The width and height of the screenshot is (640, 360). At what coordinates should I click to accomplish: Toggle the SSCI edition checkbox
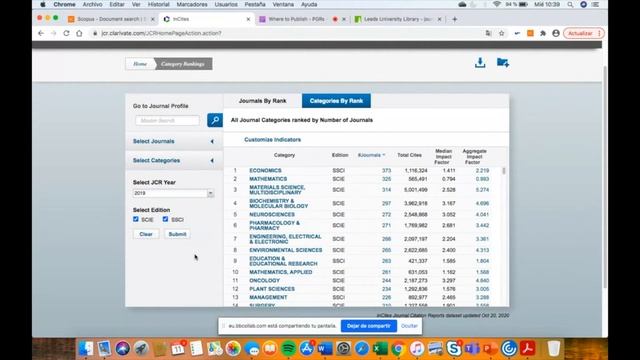point(165,219)
